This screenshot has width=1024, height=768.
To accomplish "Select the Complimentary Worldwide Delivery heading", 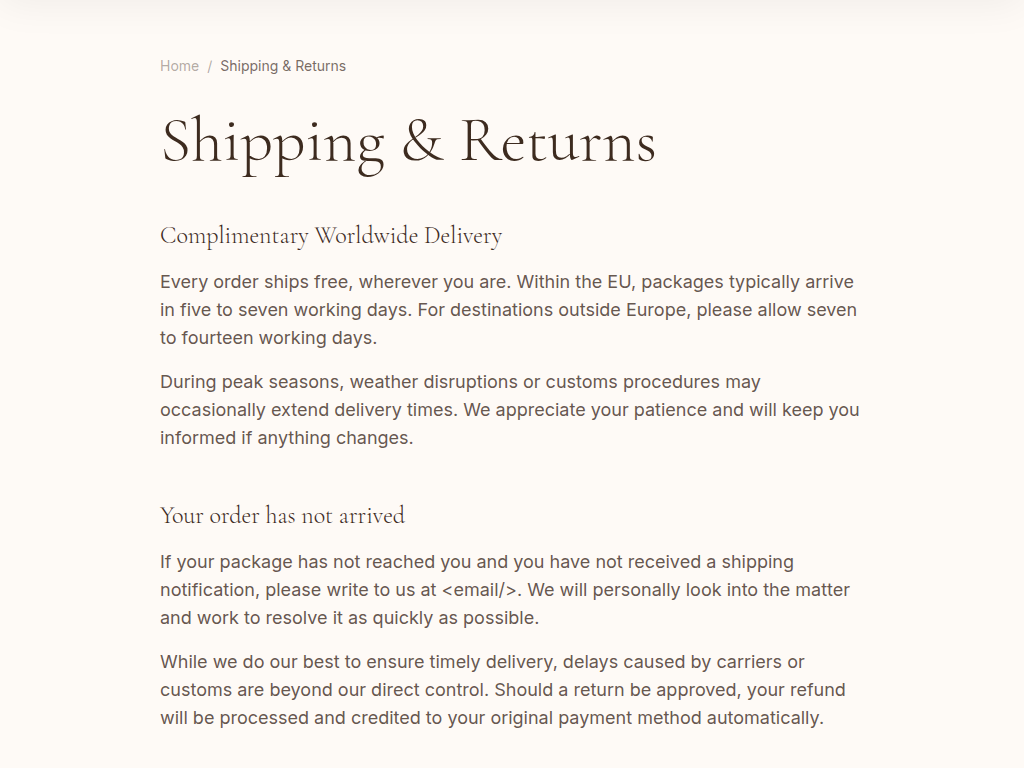I will coord(331,236).
